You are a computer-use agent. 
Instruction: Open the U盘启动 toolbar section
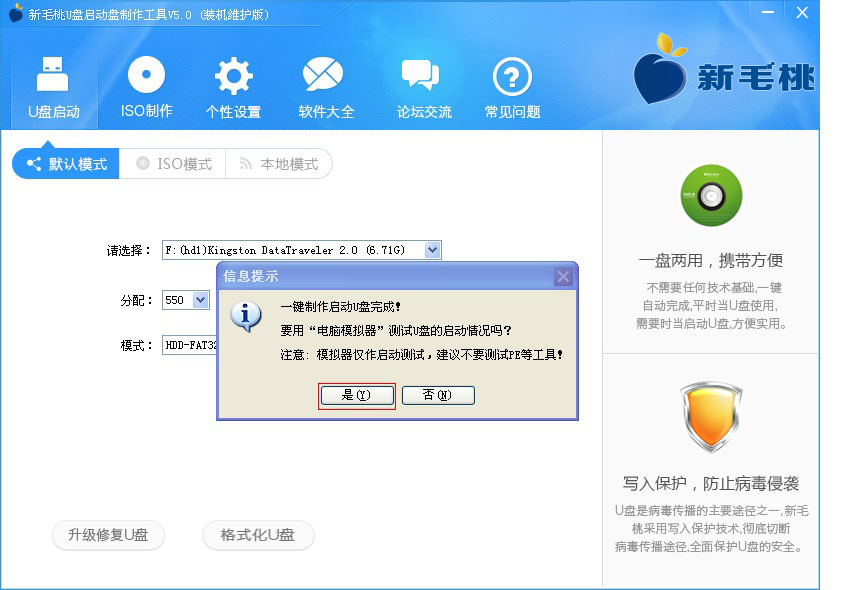(x=53, y=88)
